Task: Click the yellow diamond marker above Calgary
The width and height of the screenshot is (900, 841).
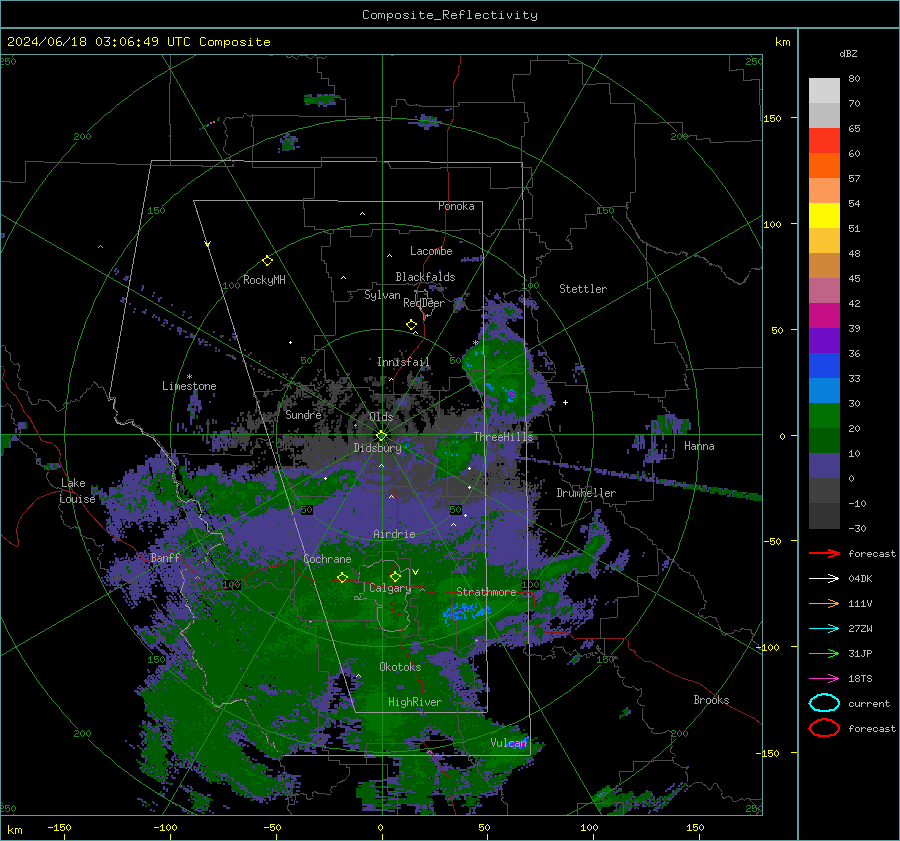Action: 395,576
